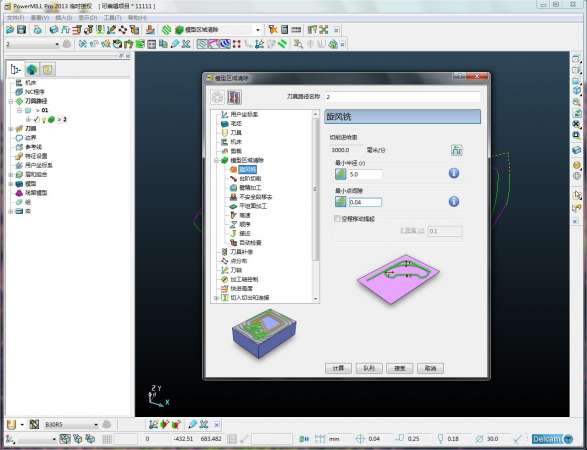Click the 队列 button

coord(369,368)
